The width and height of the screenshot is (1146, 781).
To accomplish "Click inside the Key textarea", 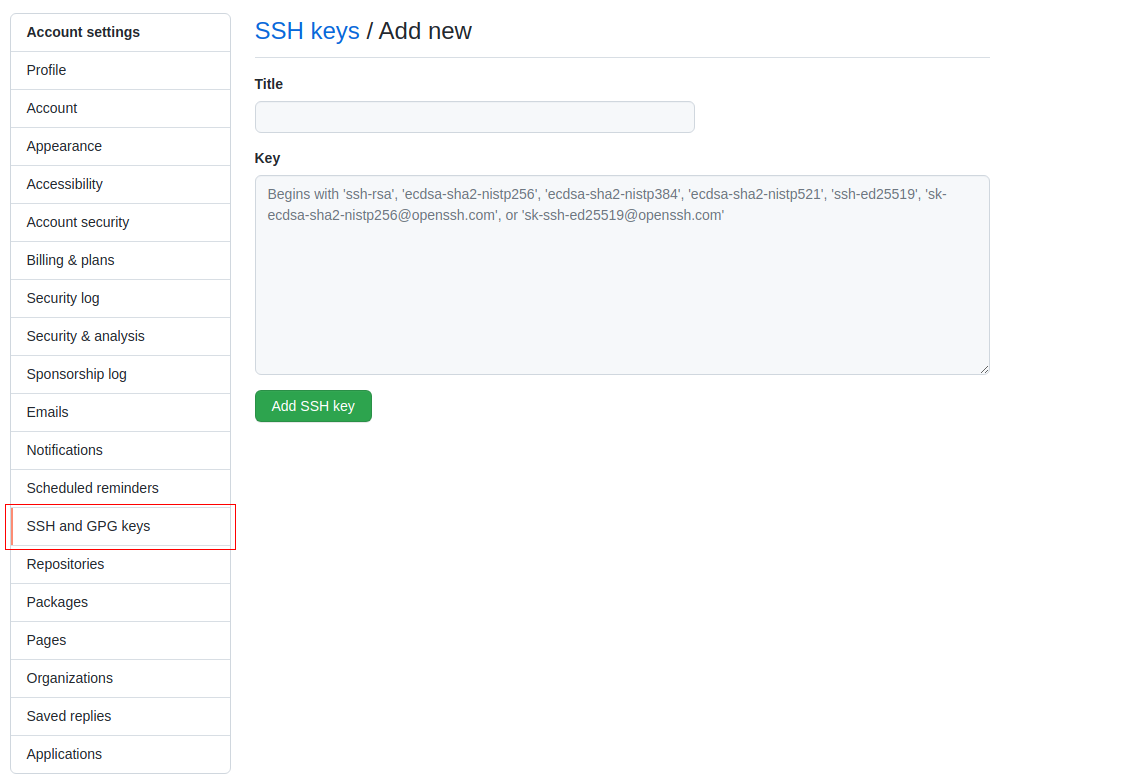I will click(620, 275).
